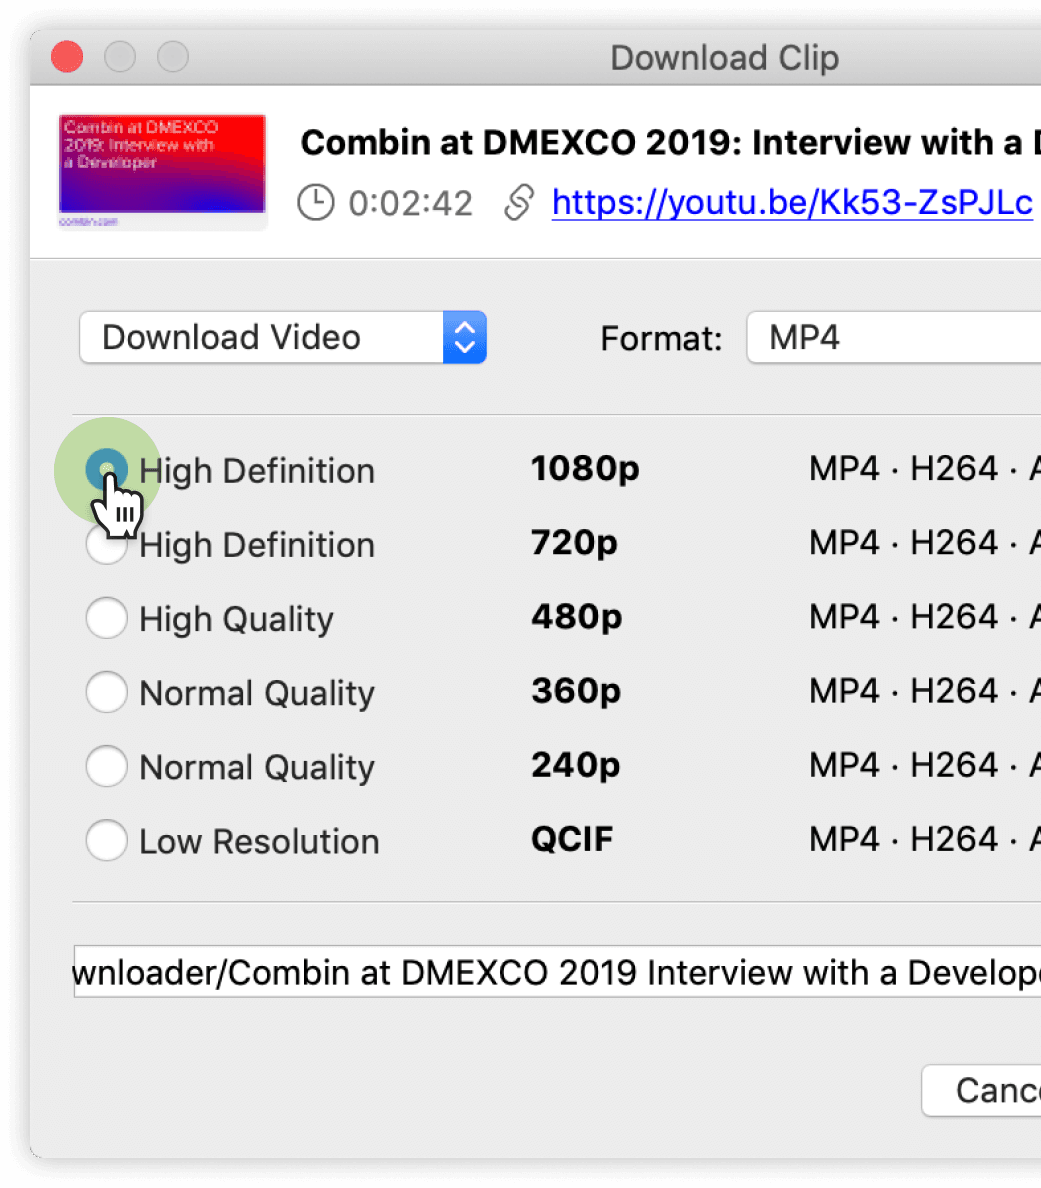Select the 1080p High Definition option
The height and width of the screenshot is (1188, 1041).
(x=106, y=468)
